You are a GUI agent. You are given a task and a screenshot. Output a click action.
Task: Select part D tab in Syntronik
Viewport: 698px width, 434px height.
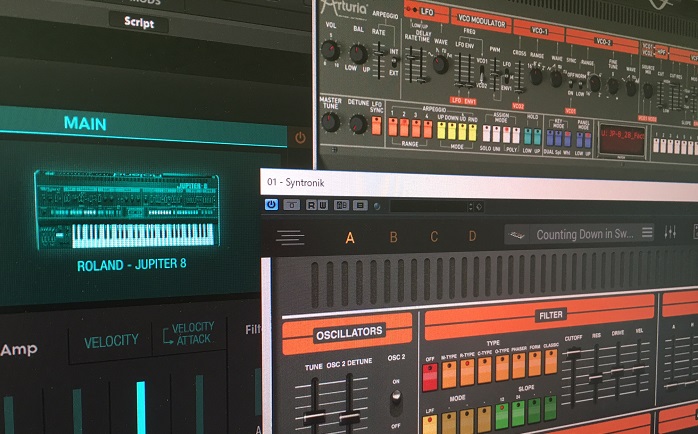click(472, 235)
